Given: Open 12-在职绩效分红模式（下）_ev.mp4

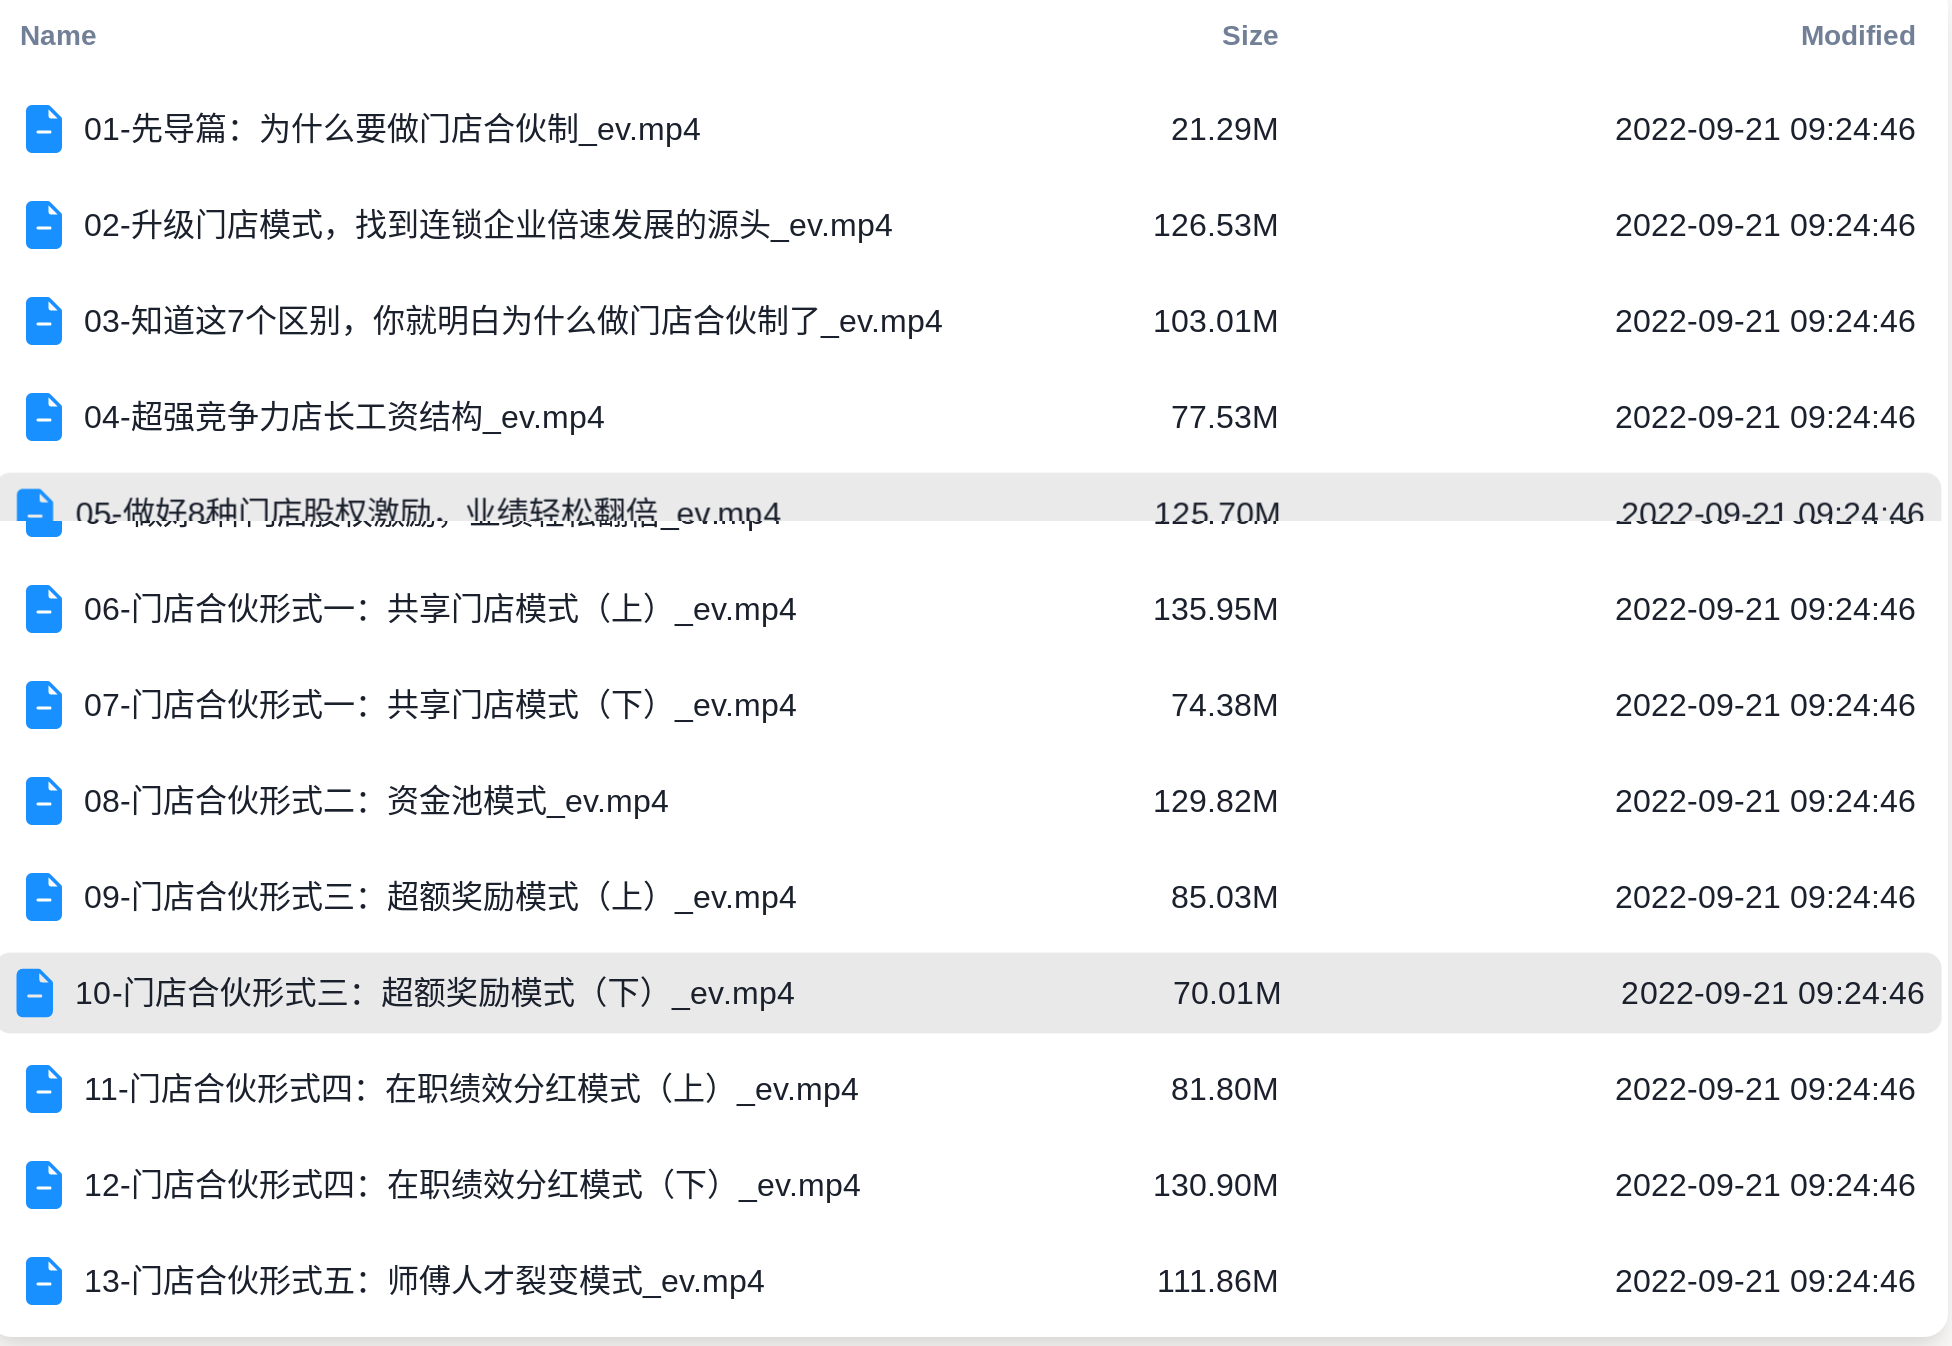Looking at the screenshot, I should [471, 1185].
